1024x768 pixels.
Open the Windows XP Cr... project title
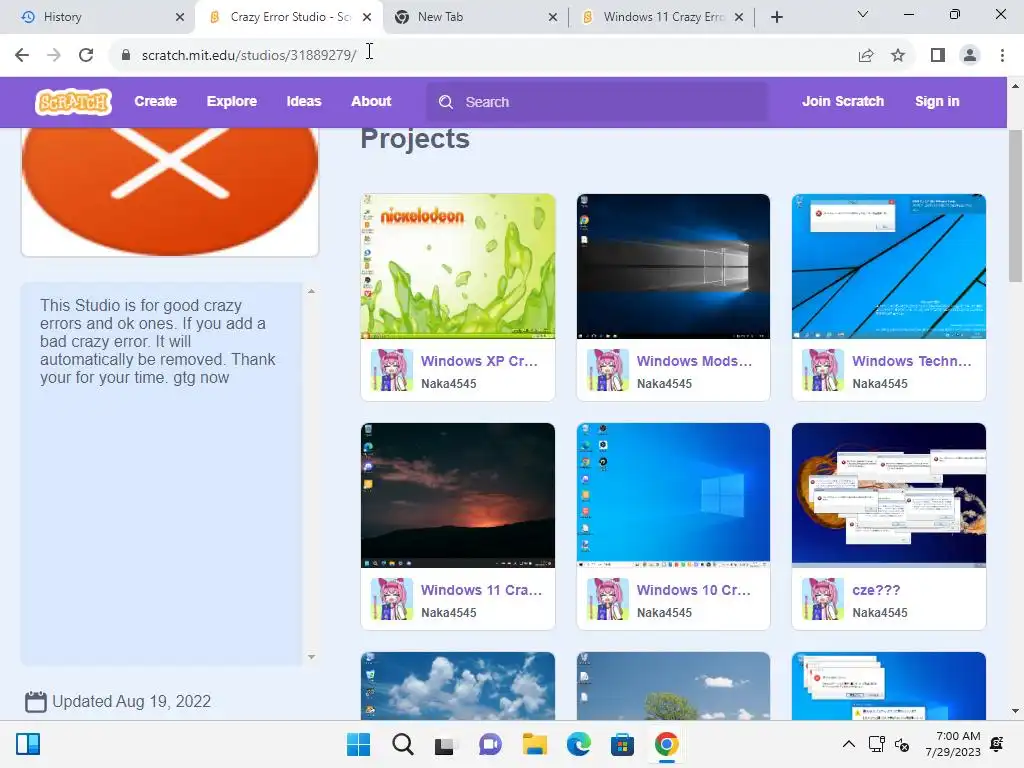[479, 361]
